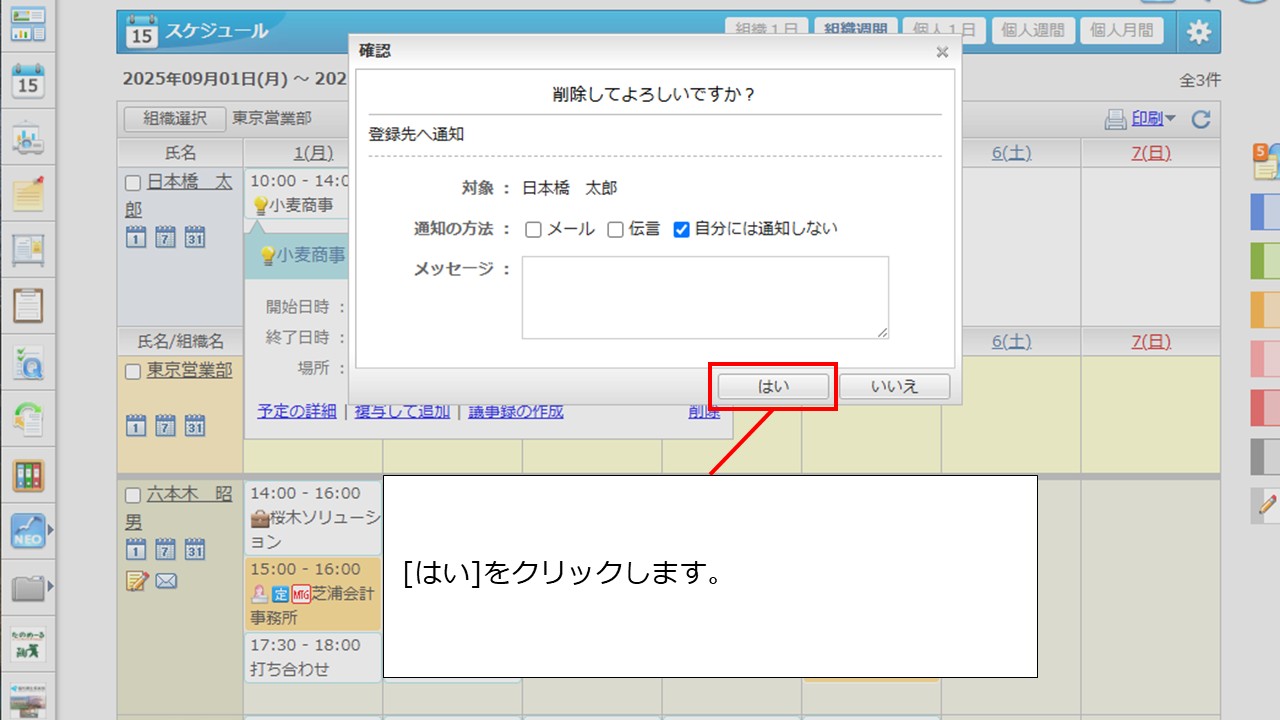1280x720 pixels.
Task: Click the envelope icon under 六本木 昭男
Action: click(x=166, y=581)
